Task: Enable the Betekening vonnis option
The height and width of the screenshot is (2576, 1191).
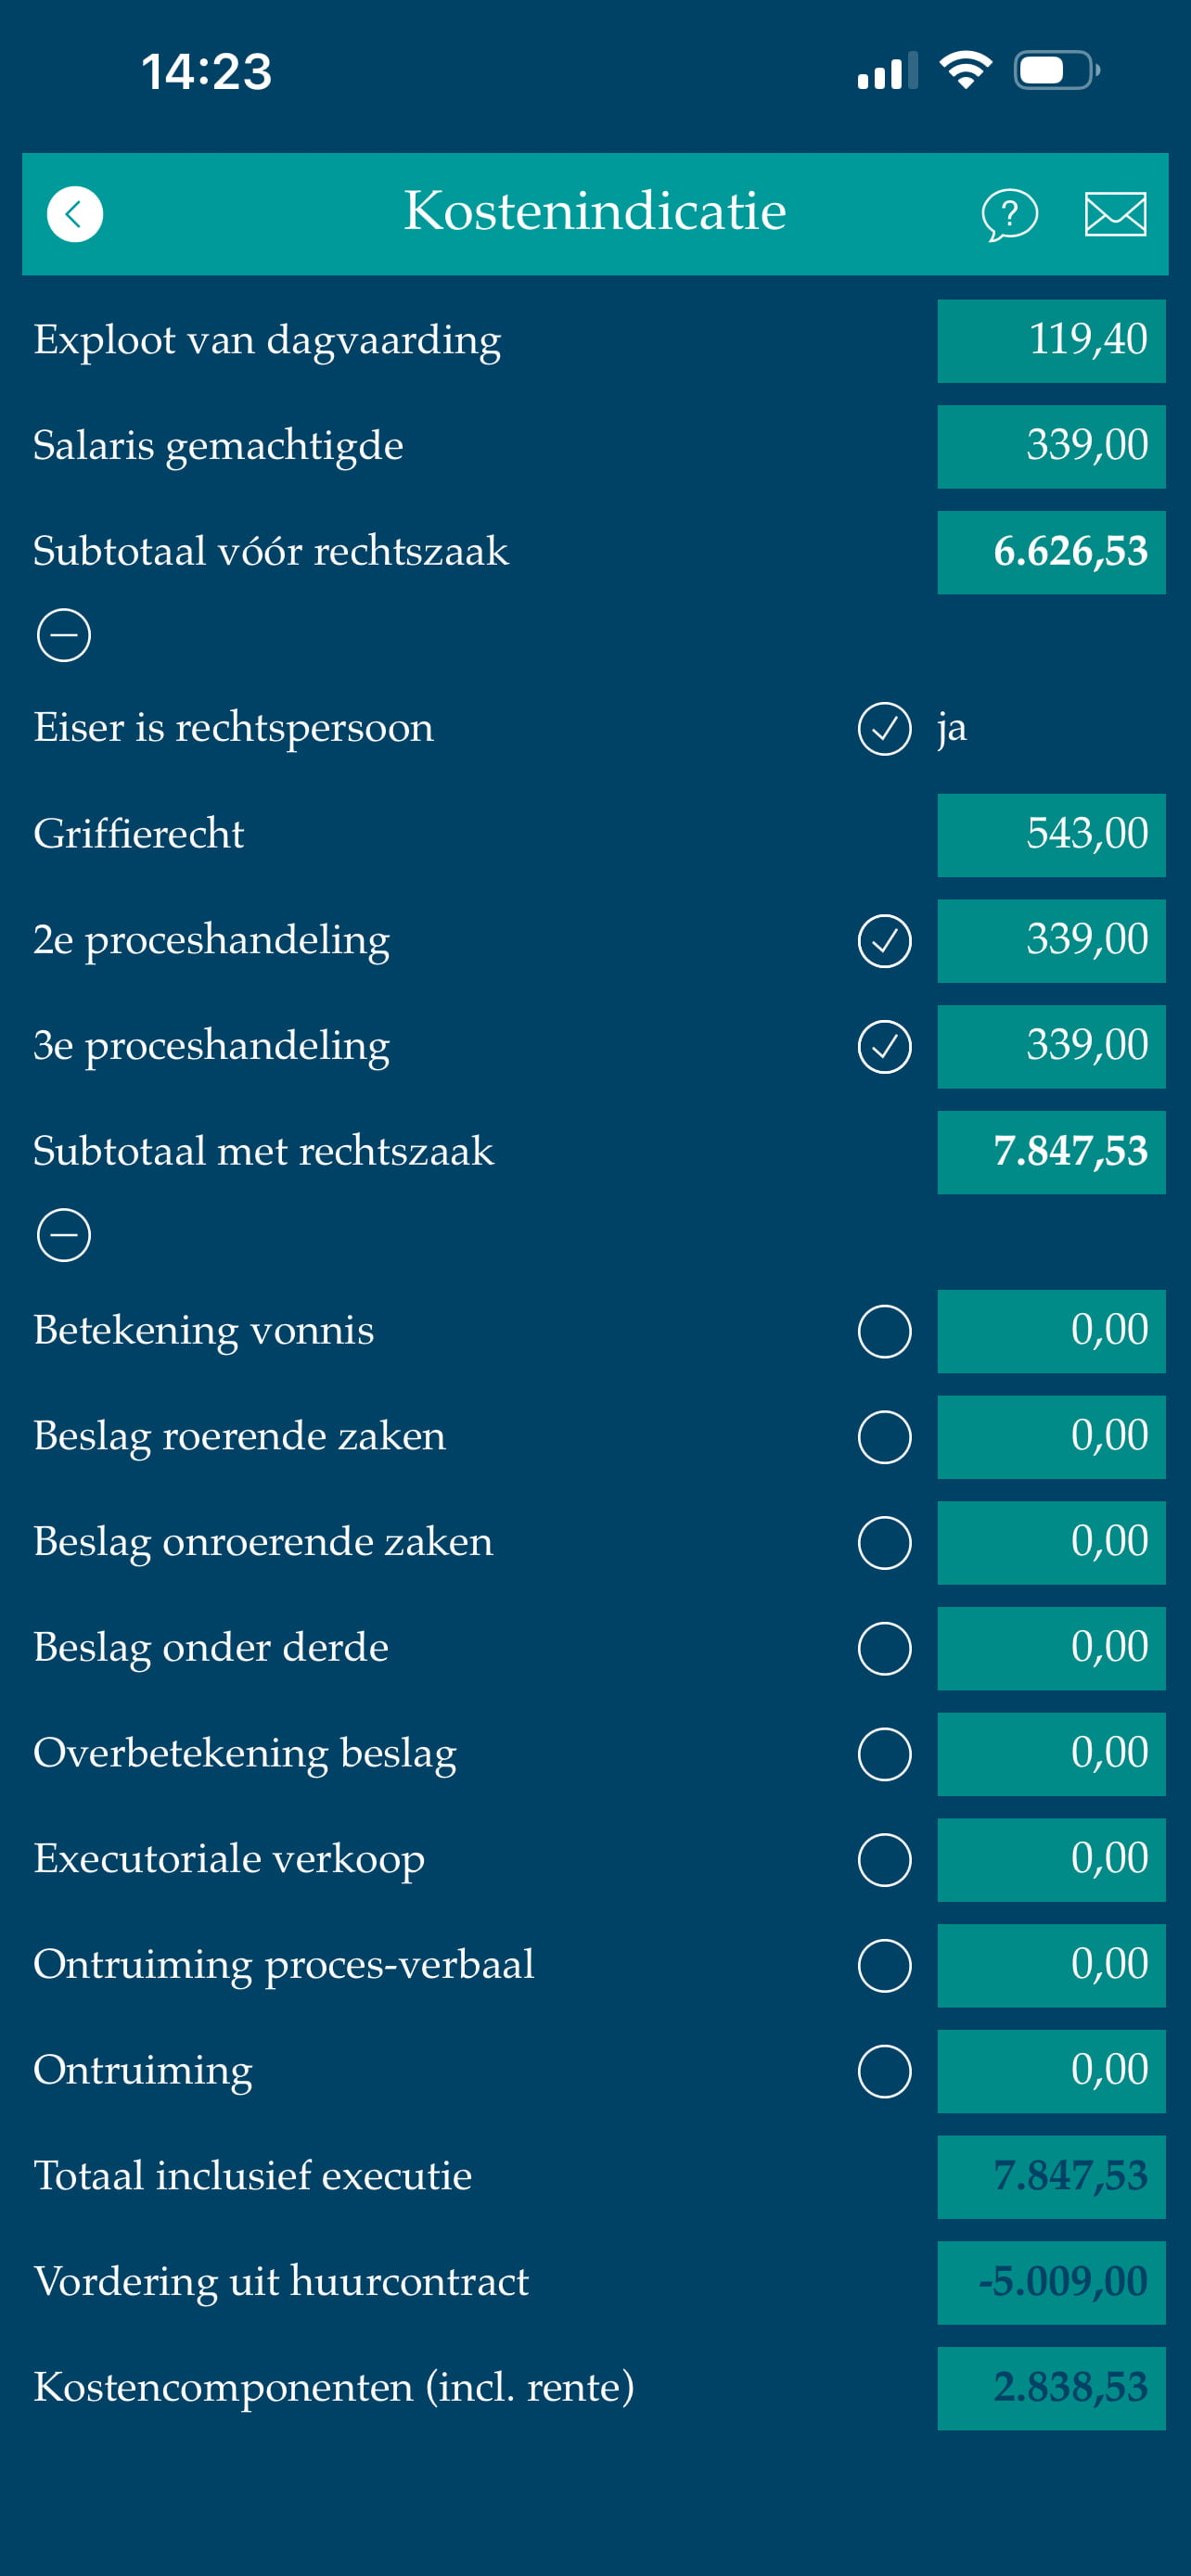Action: point(884,1332)
